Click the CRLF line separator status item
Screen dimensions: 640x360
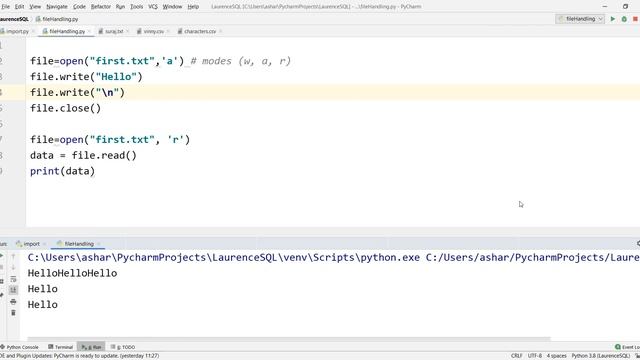(516, 356)
